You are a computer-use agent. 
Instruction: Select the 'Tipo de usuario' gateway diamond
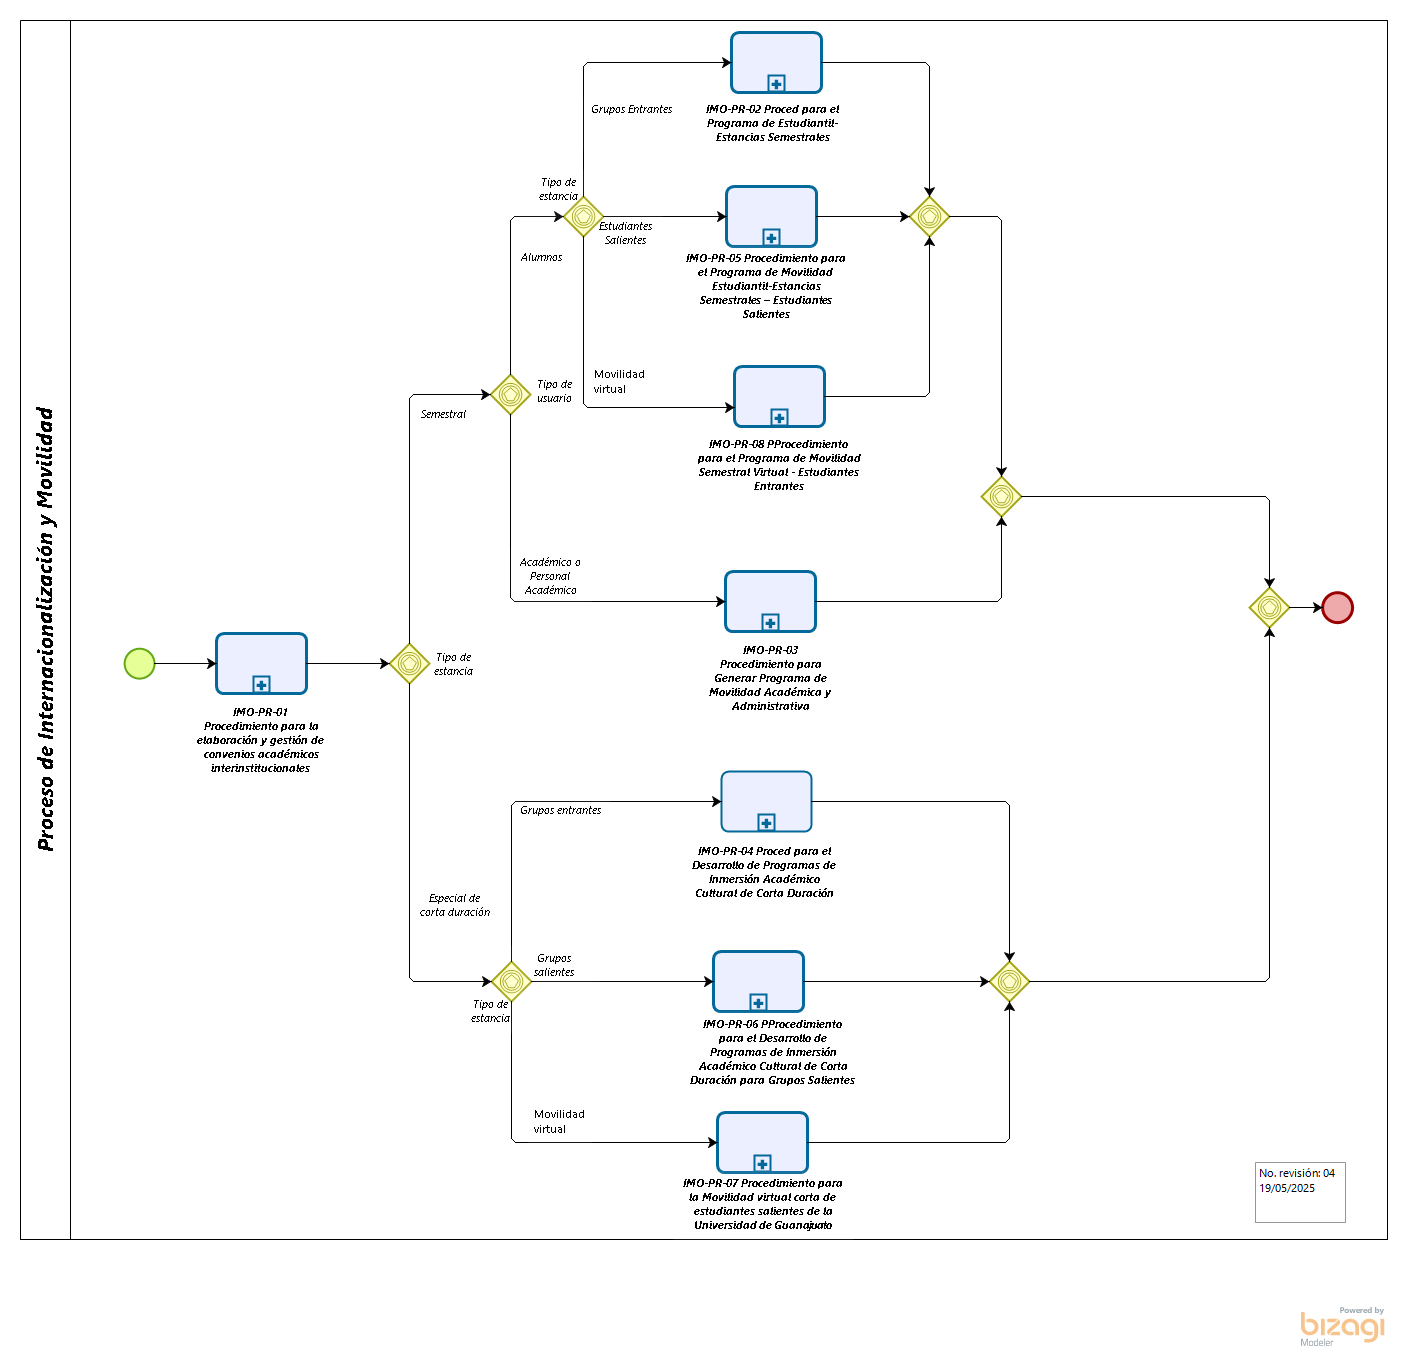[510, 395]
